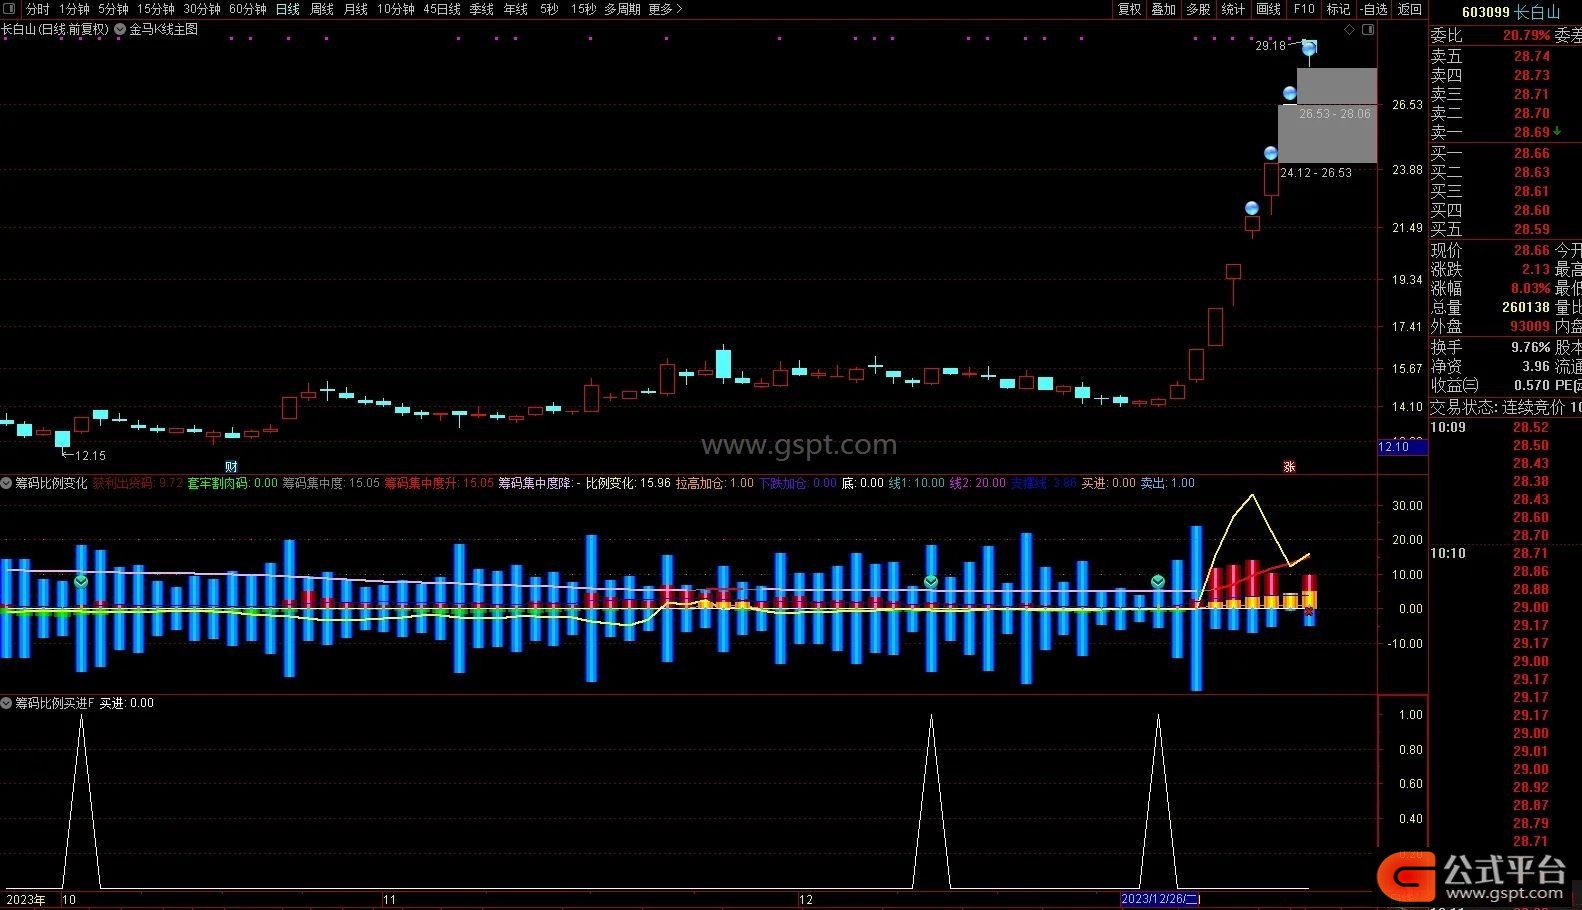This screenshot has width=1582, height=910.
Task: Click the 26.53 - 28.06 gap range label
Action: coord(1335,114)
